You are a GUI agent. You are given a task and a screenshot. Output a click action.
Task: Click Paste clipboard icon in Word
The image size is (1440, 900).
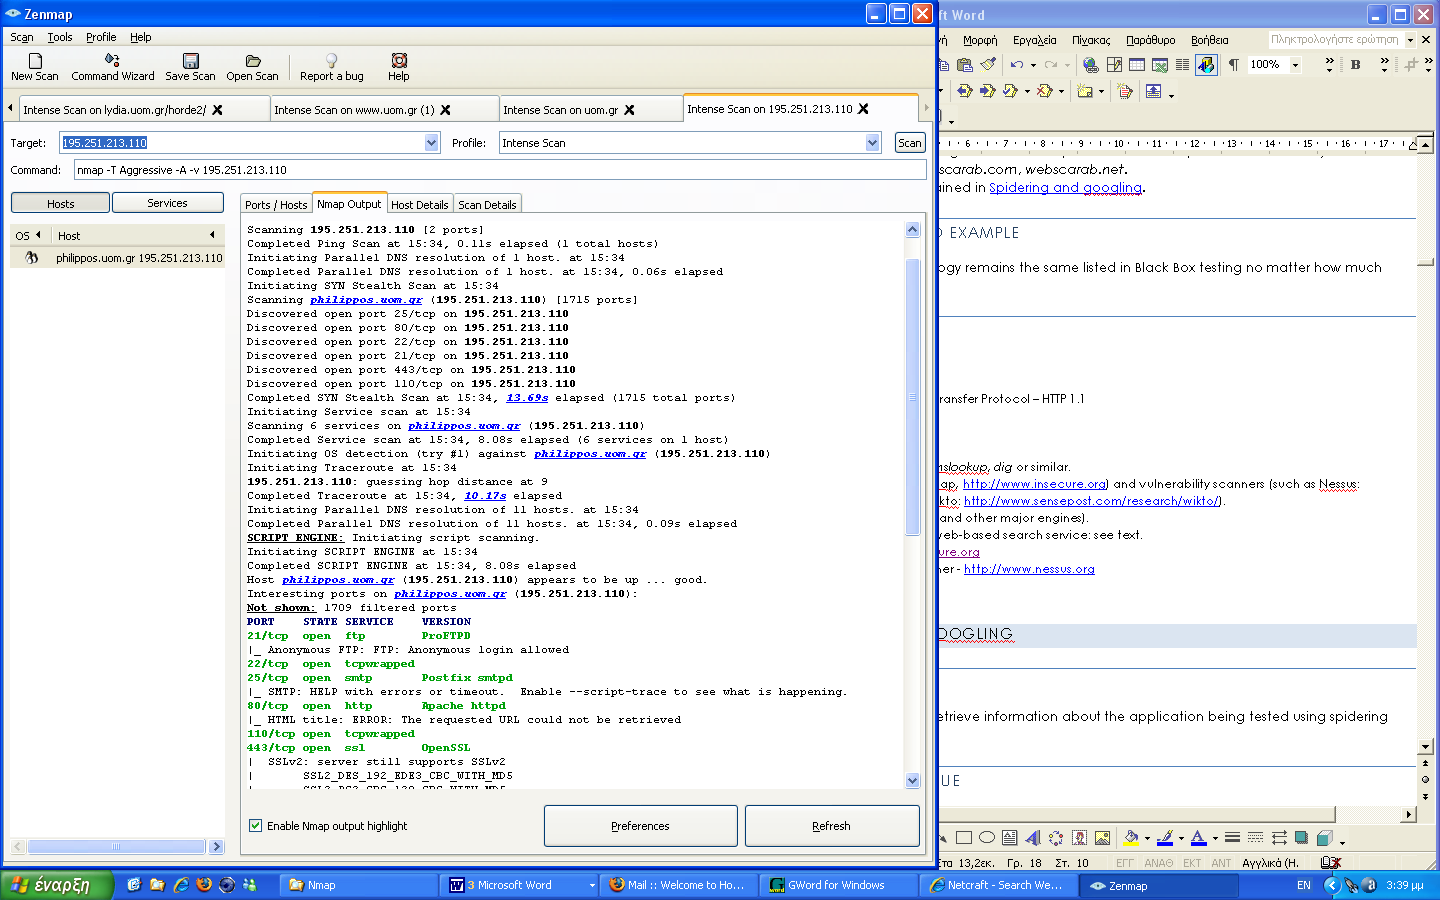pos(965,64)
